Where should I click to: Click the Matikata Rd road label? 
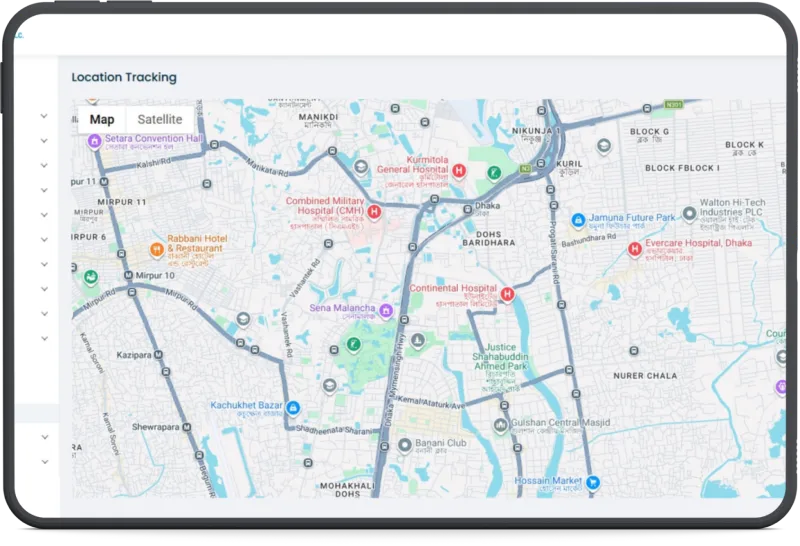pyautogui.click(x=268, y=167)
